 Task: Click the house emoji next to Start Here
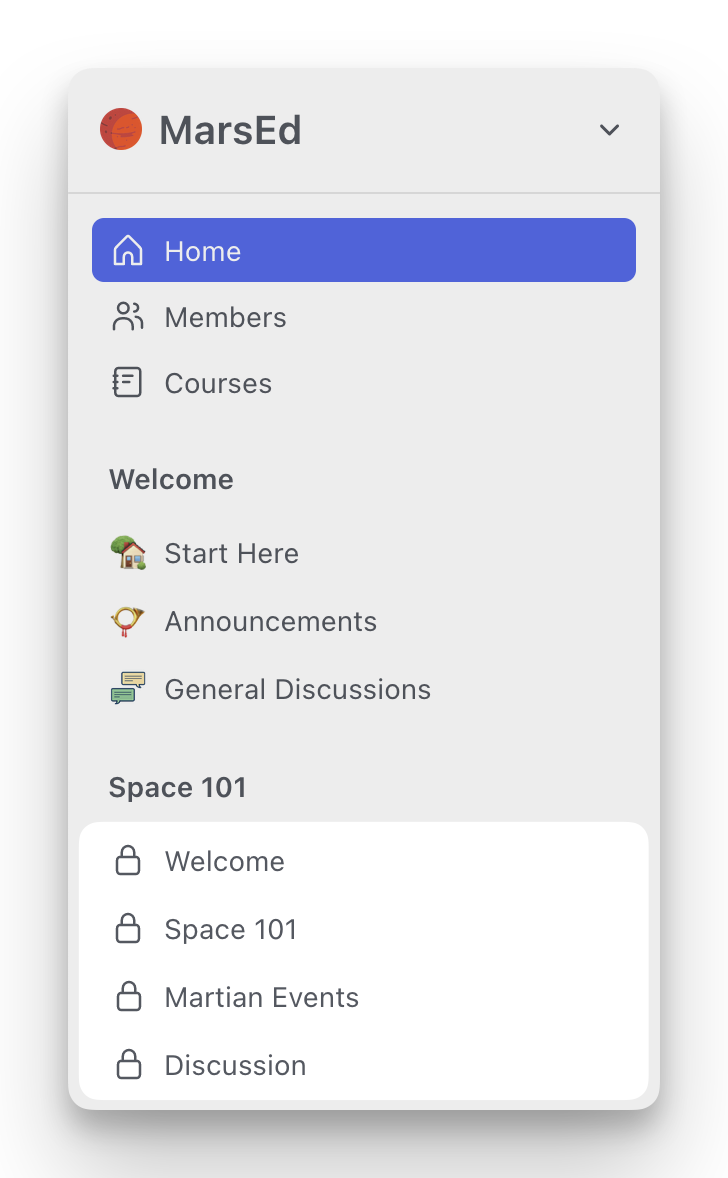coord(127,553)
